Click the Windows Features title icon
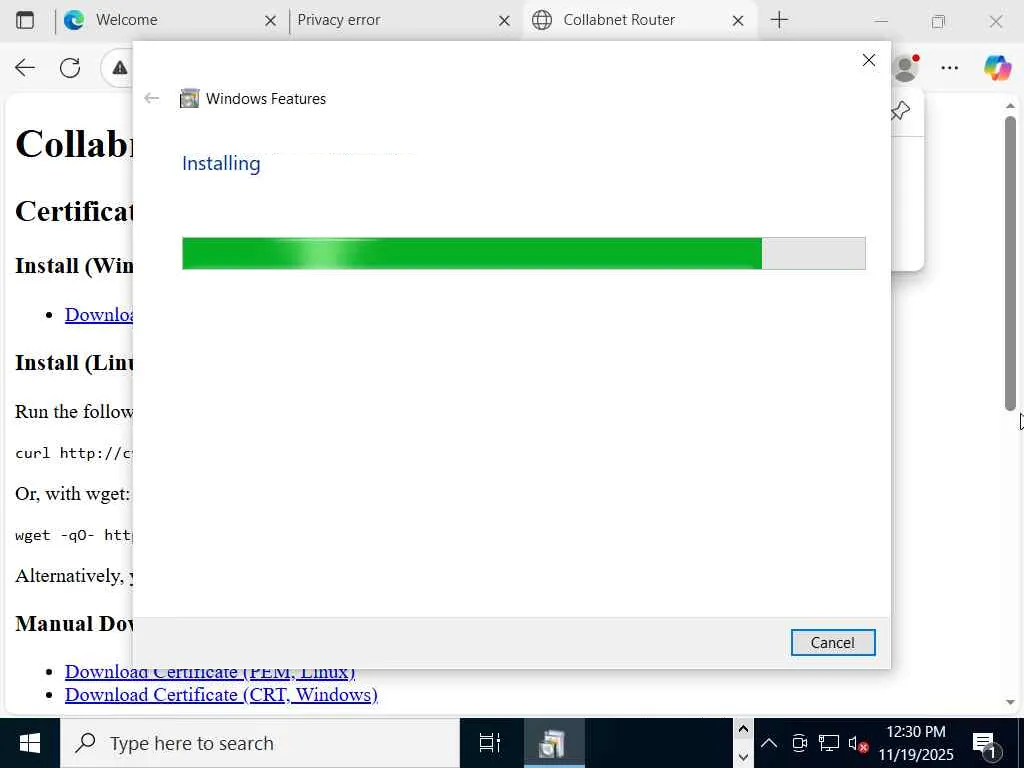This screenshot has width=1024, height=768. pos(189,99)
